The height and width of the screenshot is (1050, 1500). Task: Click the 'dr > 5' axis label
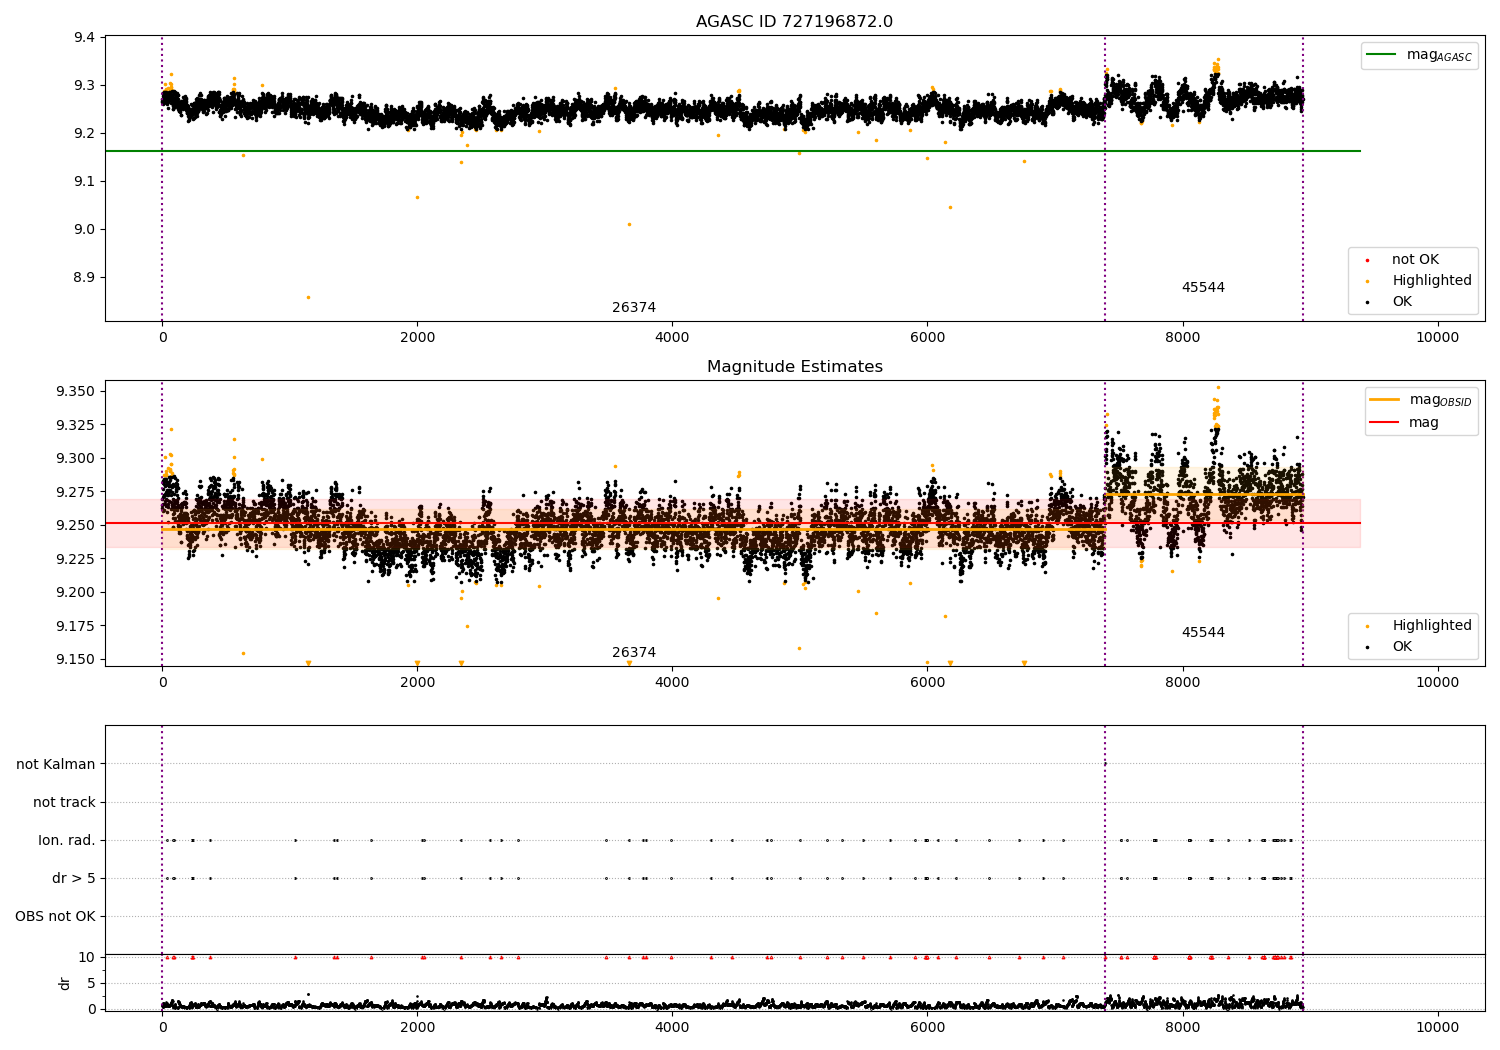pos(73,879)
